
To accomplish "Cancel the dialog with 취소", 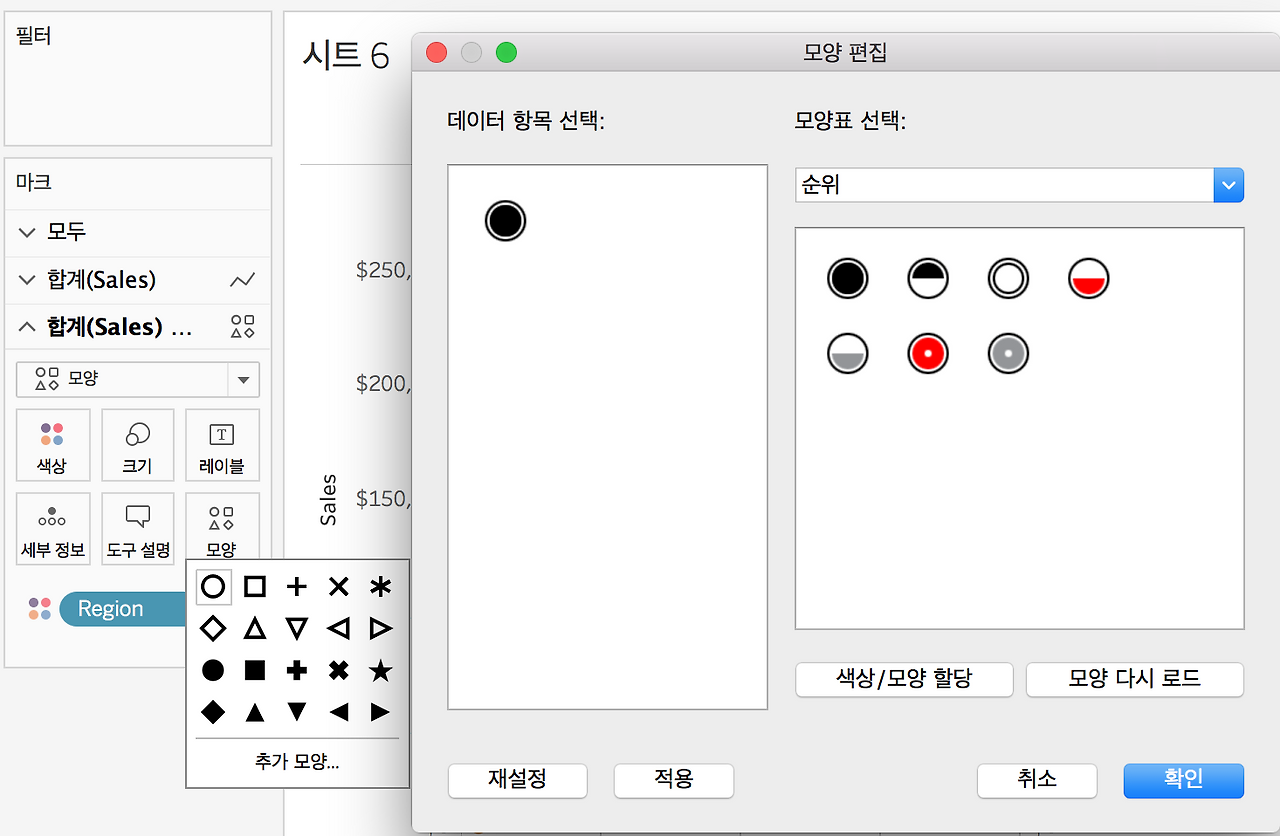I will 1037,780.
